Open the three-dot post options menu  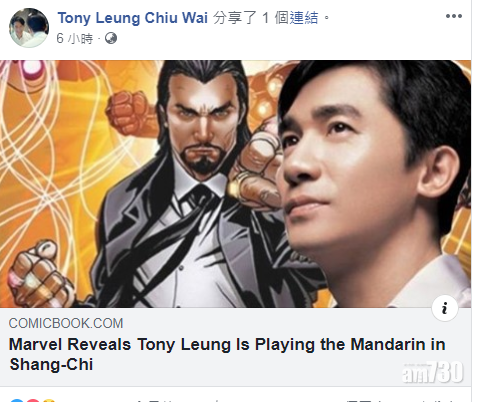[x=454, y=16]
